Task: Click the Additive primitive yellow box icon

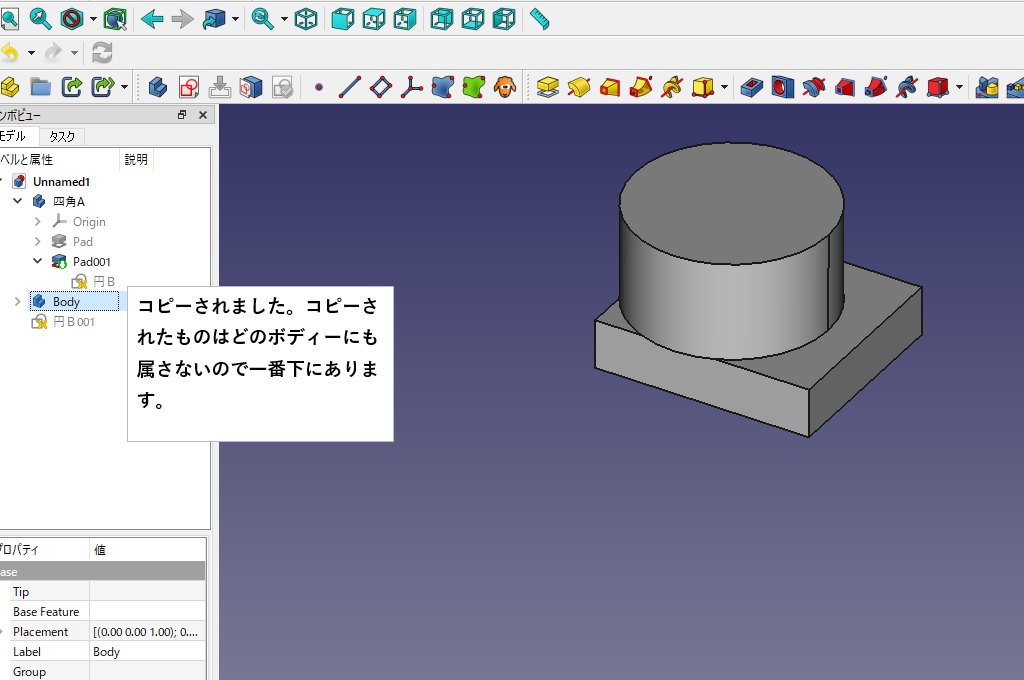Action: 703,86
